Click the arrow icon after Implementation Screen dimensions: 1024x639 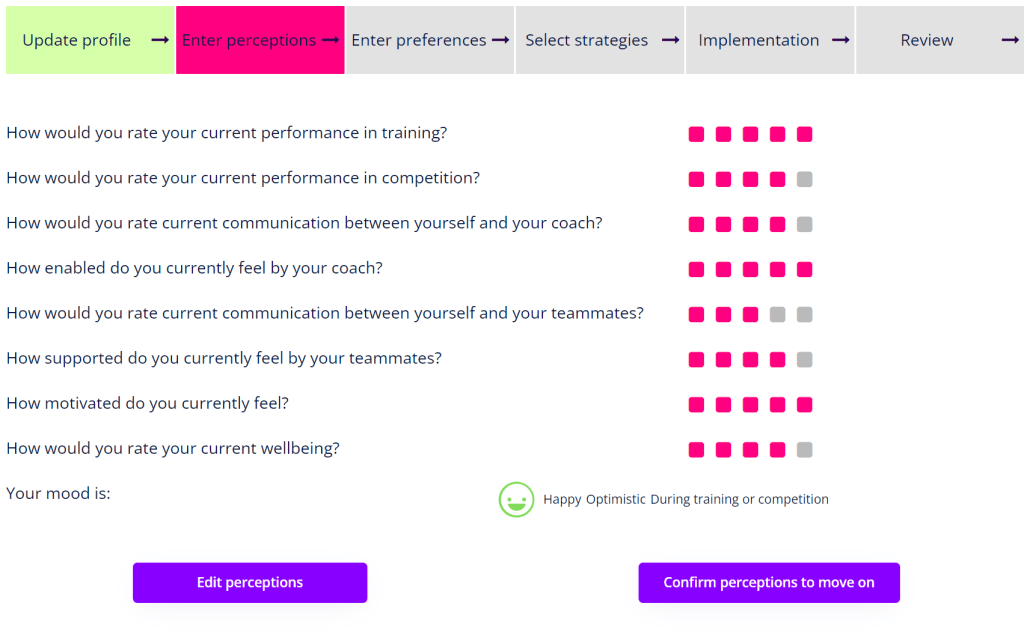tap(841, 40)
